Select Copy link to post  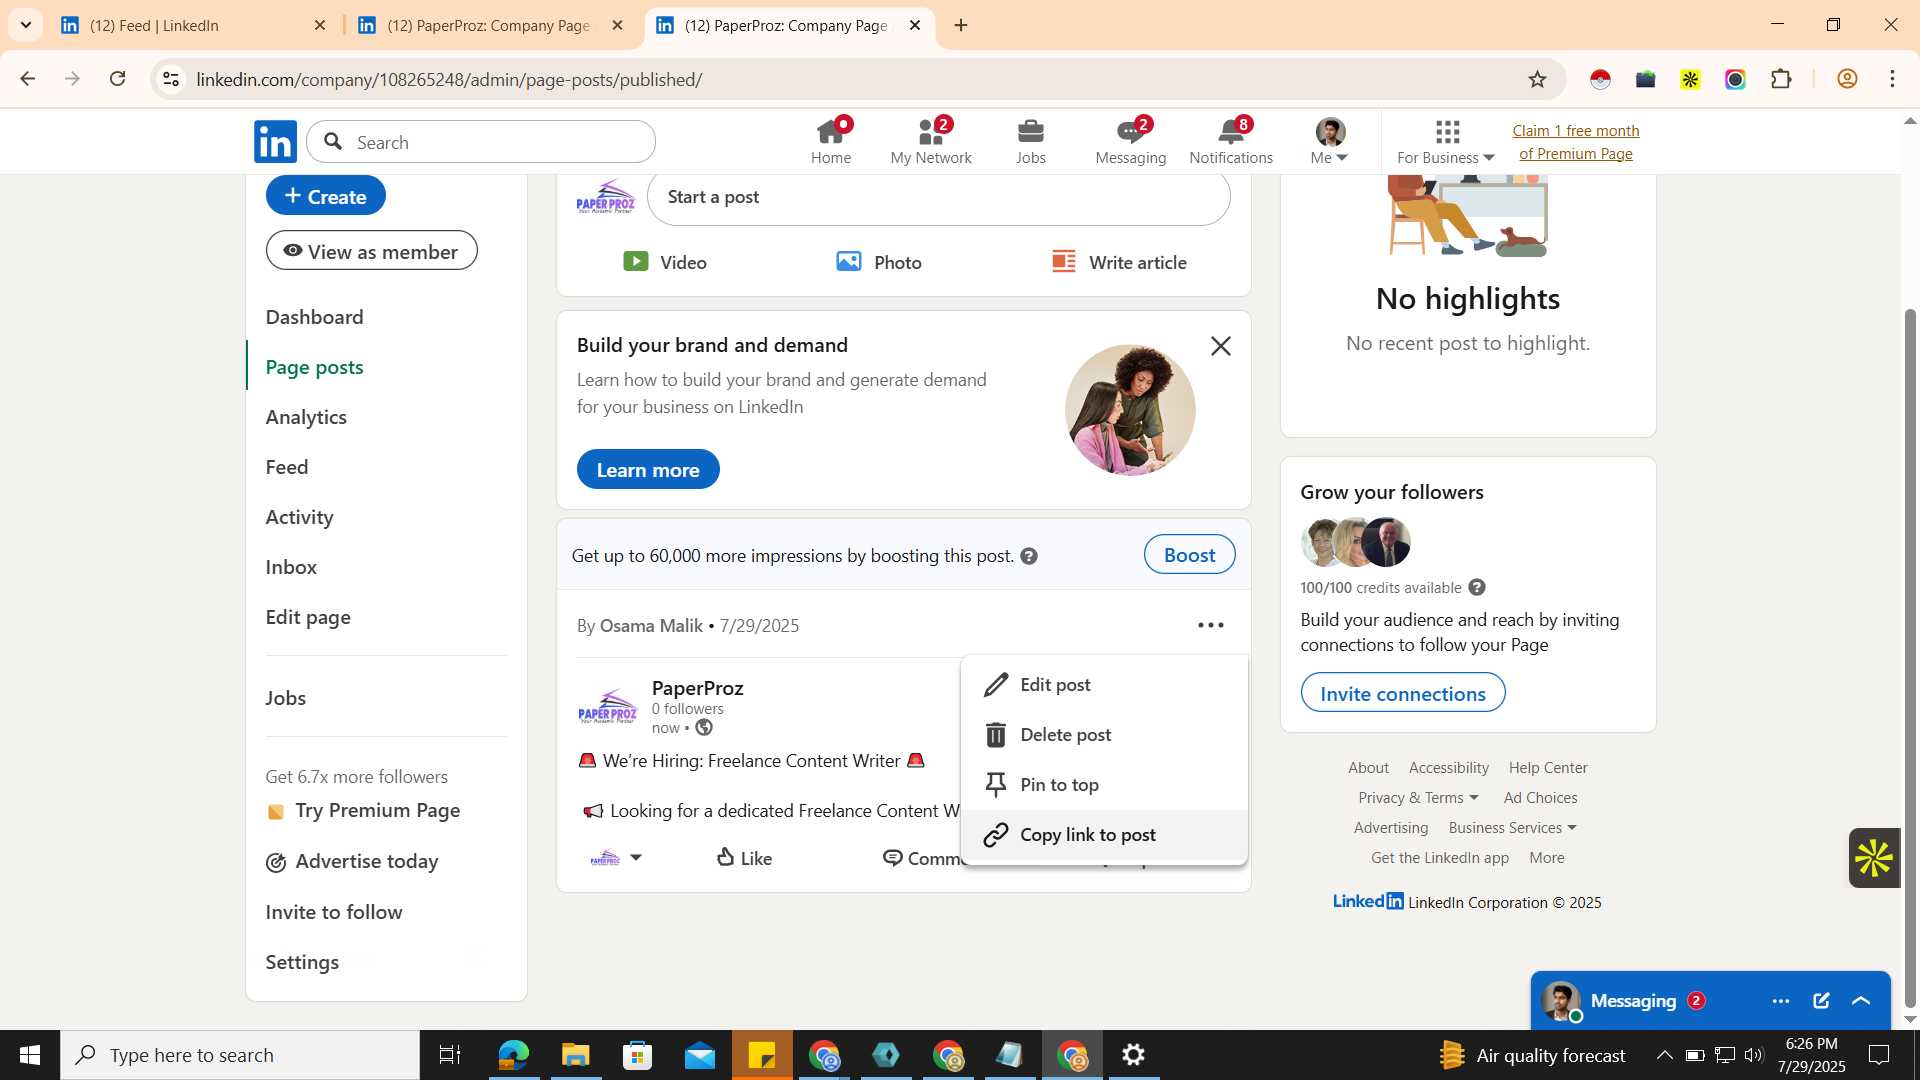point(1104,835)
